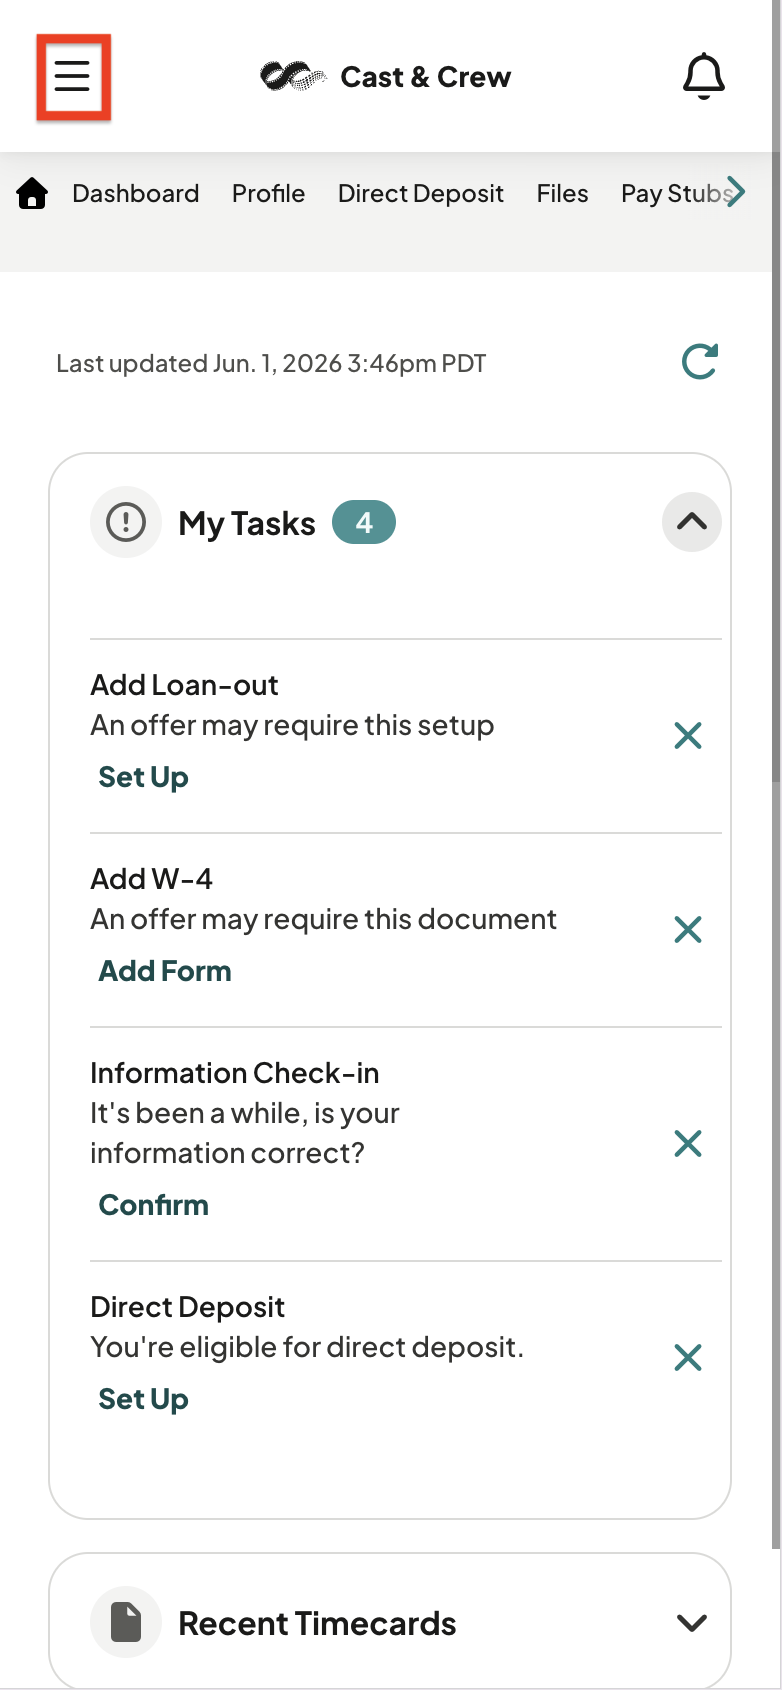782x1690 pixels.
Task: Open notifications bell
Action: point(703,76)
